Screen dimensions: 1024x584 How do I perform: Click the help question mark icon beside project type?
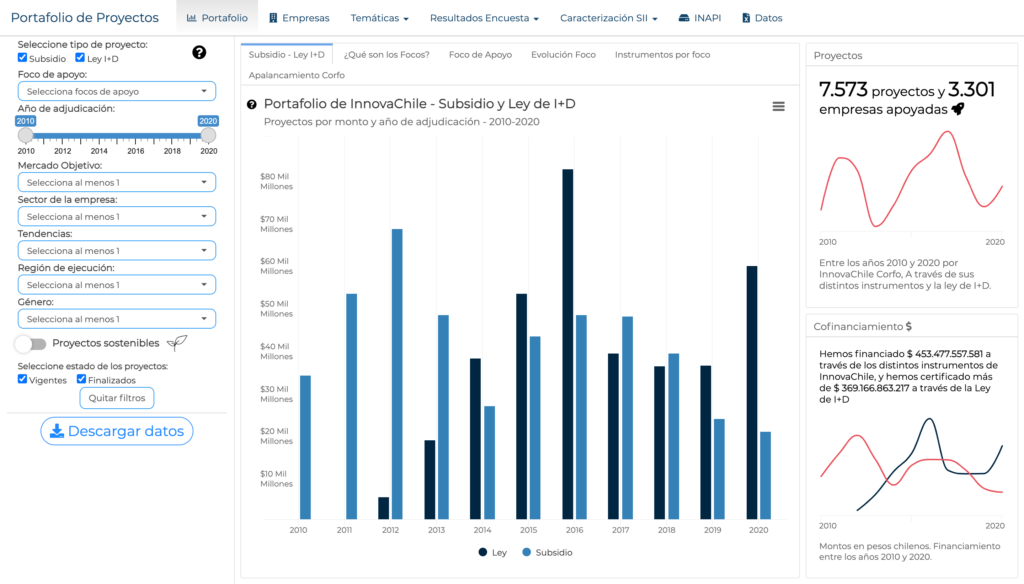click(x=199, y=52)
